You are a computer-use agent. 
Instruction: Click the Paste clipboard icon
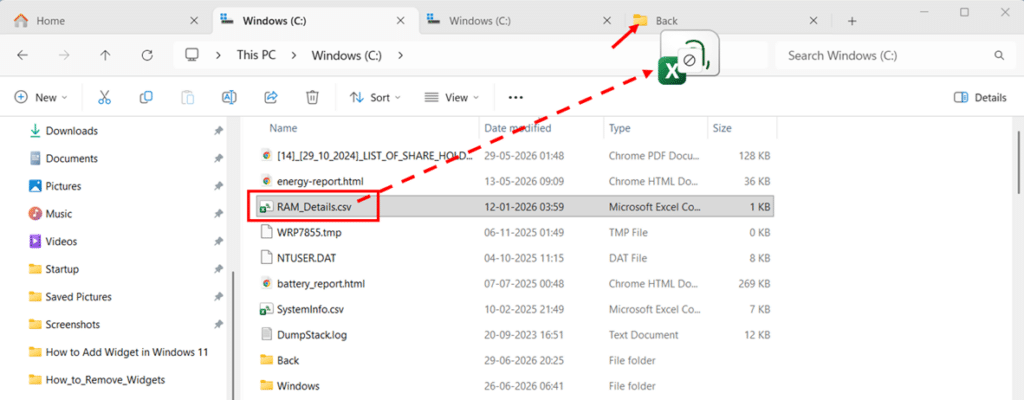[x=187, y=97]
